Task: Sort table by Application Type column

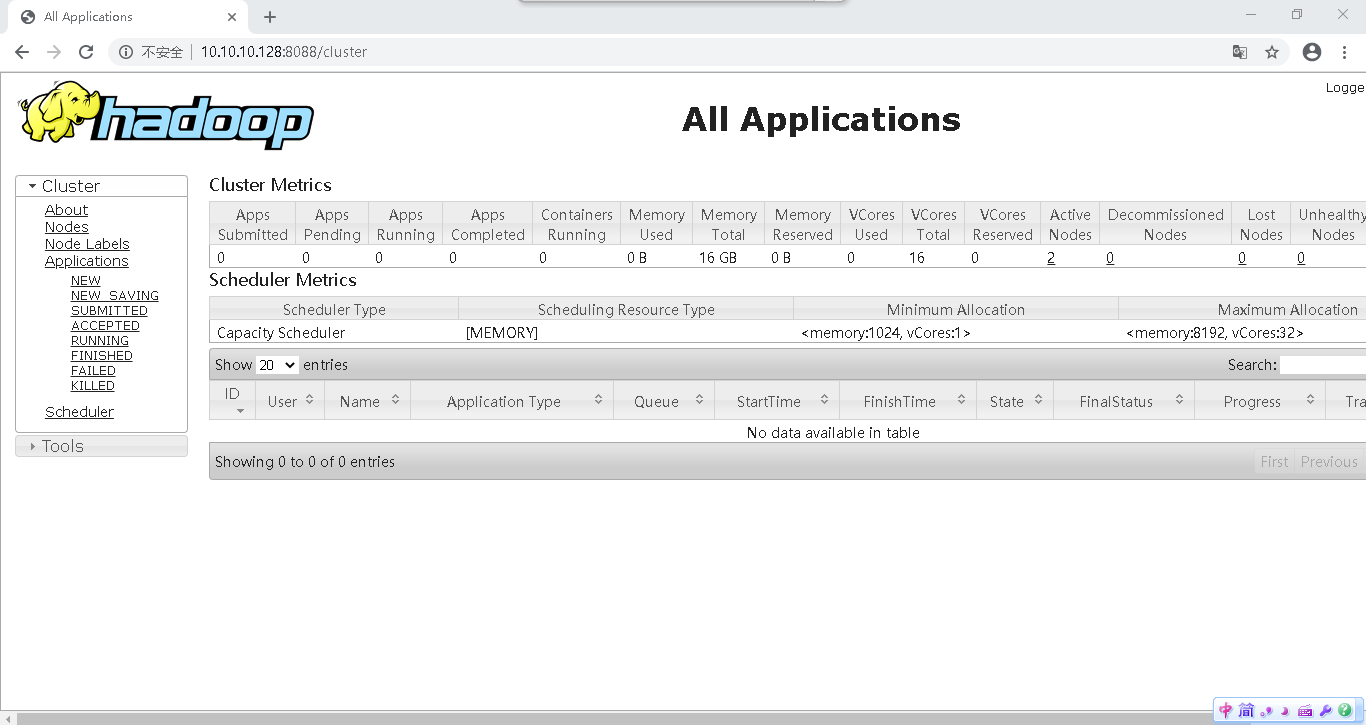Action: pyautogui.click(x=511, y=401)
